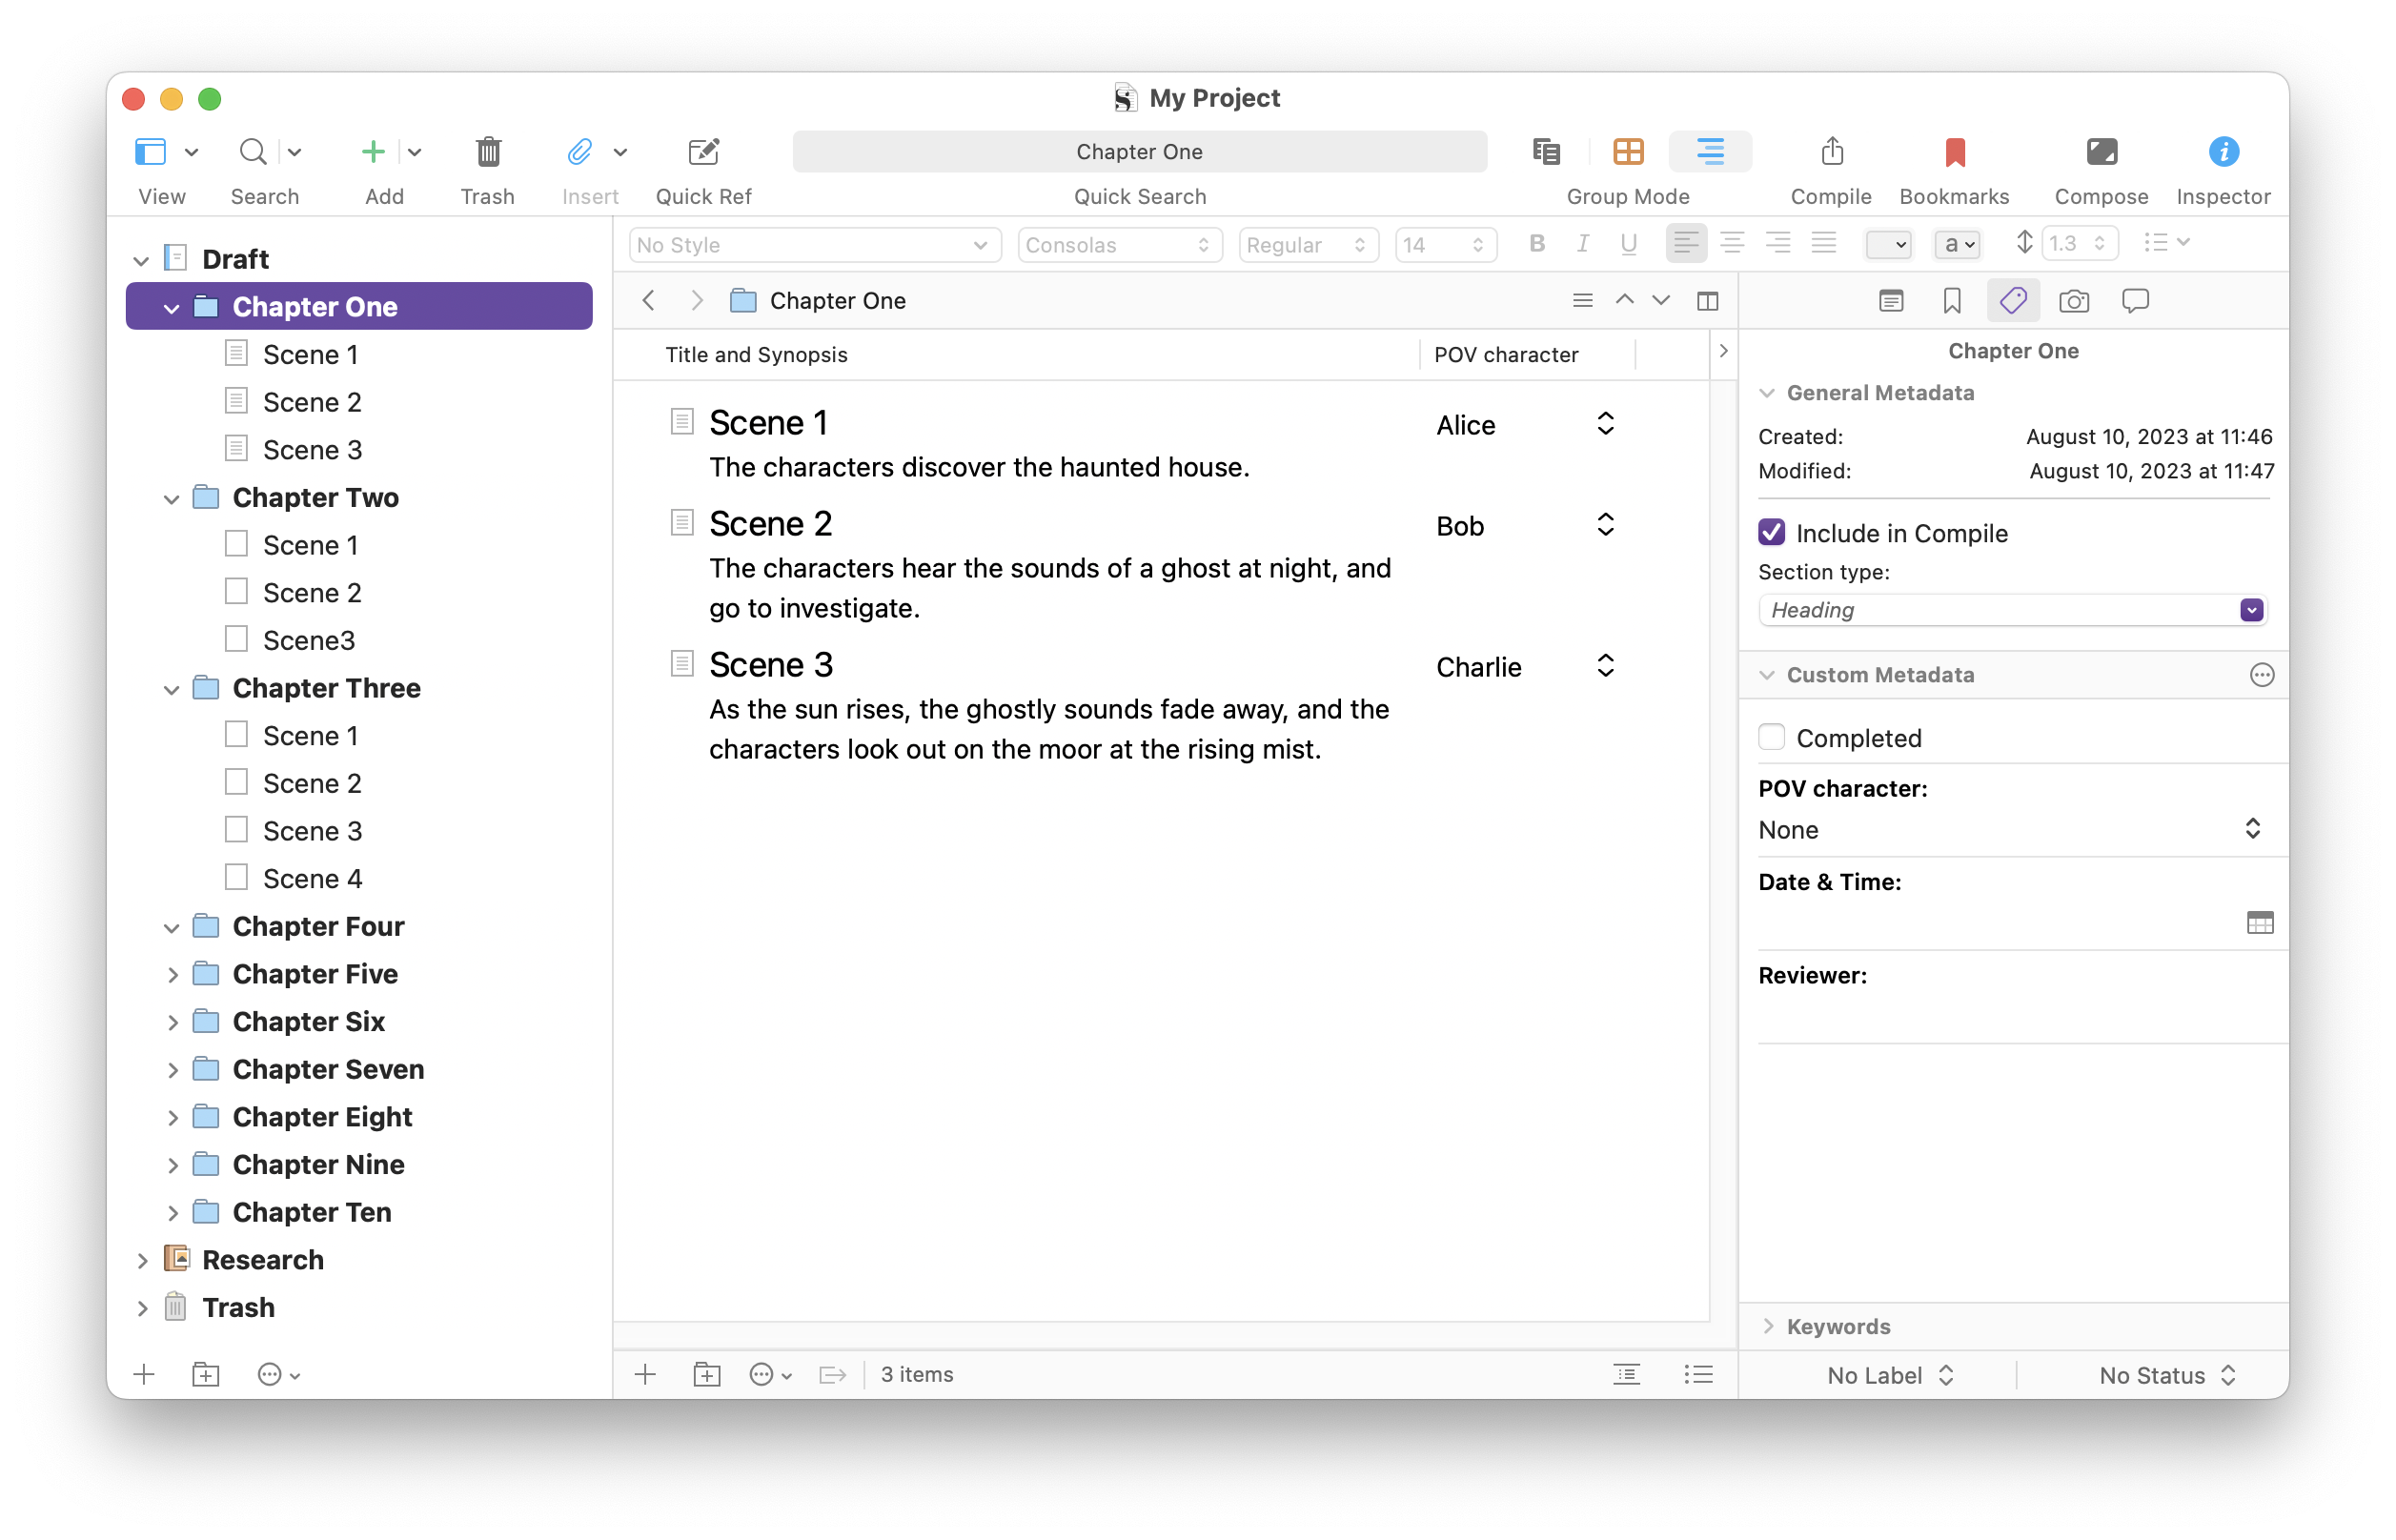Viewport: 2396px width, 1540px height.
Task: Open the Snapshots inspector tab
Action: pos(2073,301)
